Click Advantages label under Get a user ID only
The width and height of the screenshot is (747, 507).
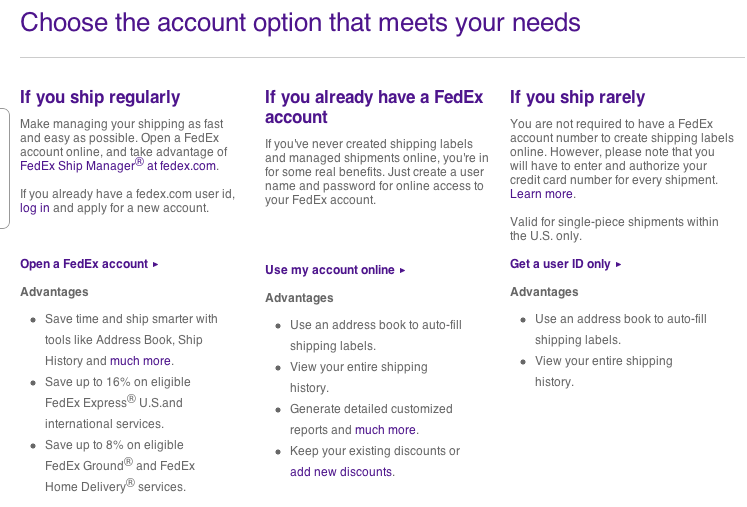(x=544, y=292)
